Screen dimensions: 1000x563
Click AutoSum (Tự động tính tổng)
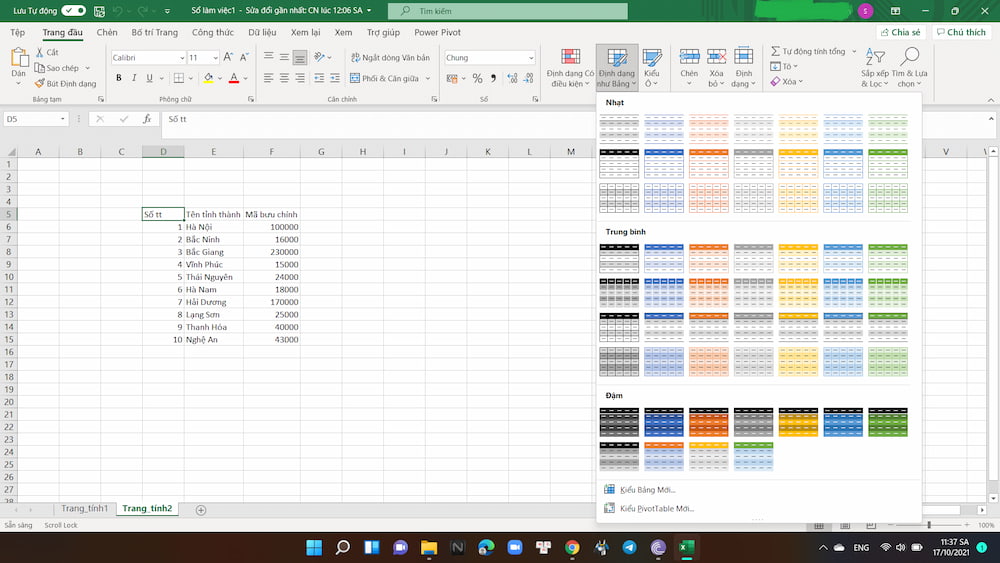[x=808, y=51]
